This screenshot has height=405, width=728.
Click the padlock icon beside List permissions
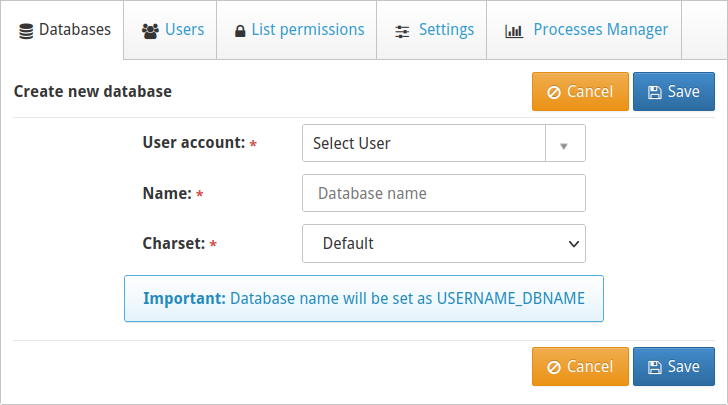point(240,31)
